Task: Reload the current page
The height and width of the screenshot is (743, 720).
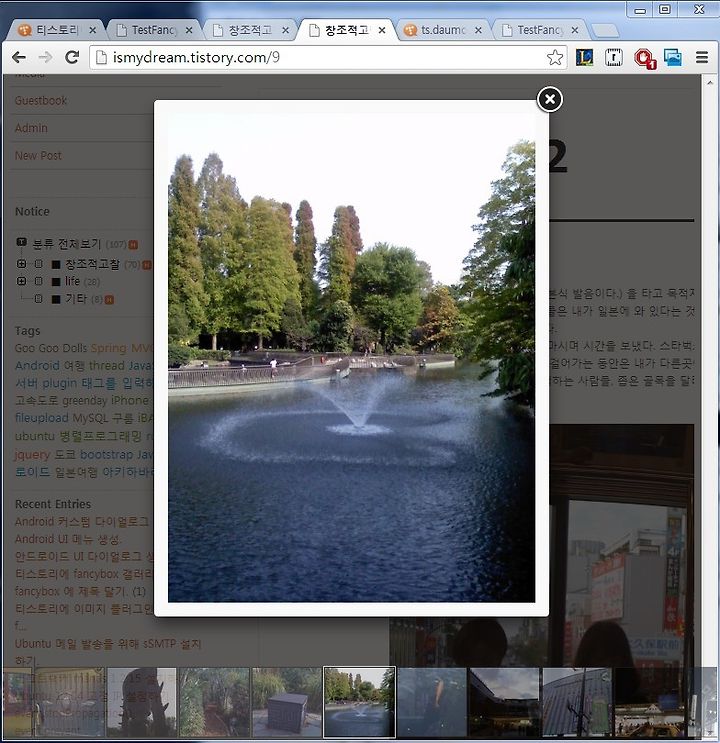Action: (72, 57)
